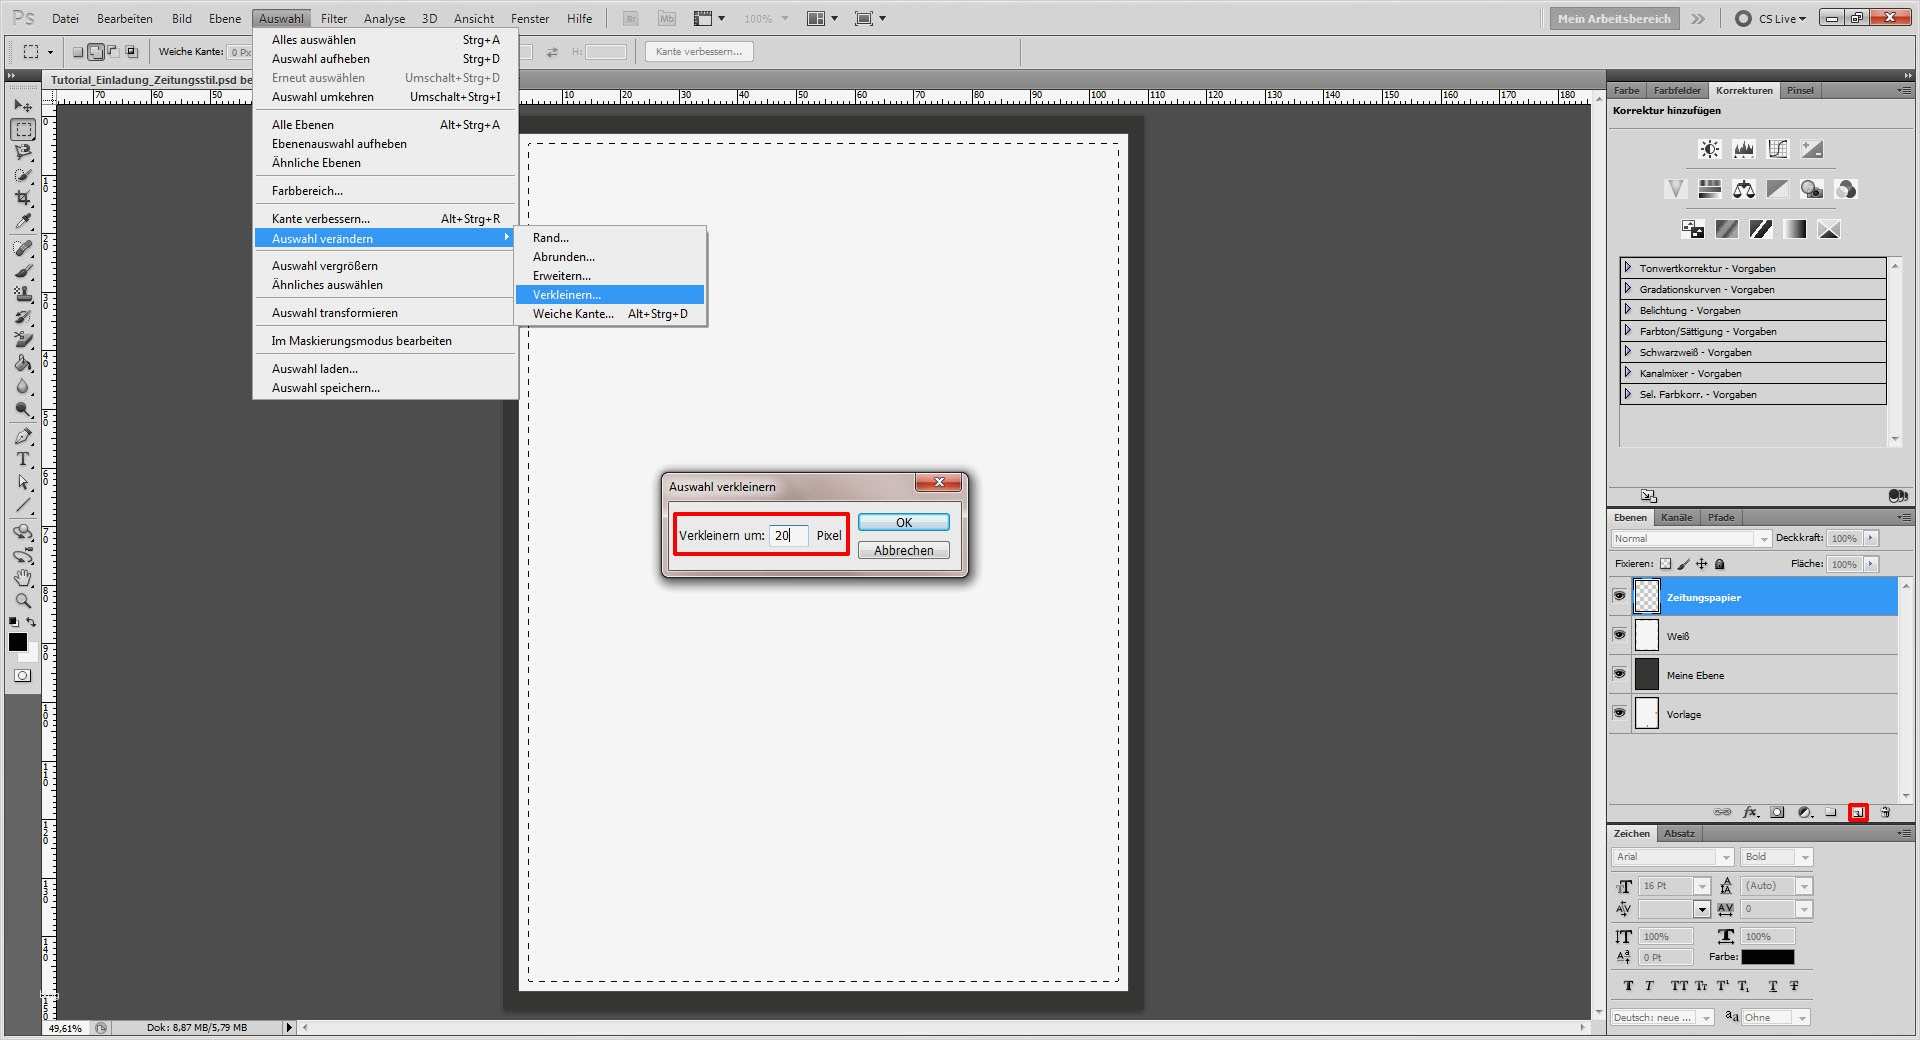This screenshot has height=1040, width=1920.
Task: Select the Hand tool
Action: point(23,578)
